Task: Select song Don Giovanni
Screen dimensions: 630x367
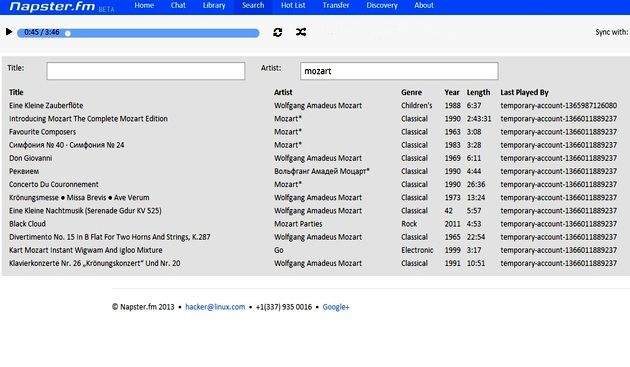Action: (x=31, y=158)
